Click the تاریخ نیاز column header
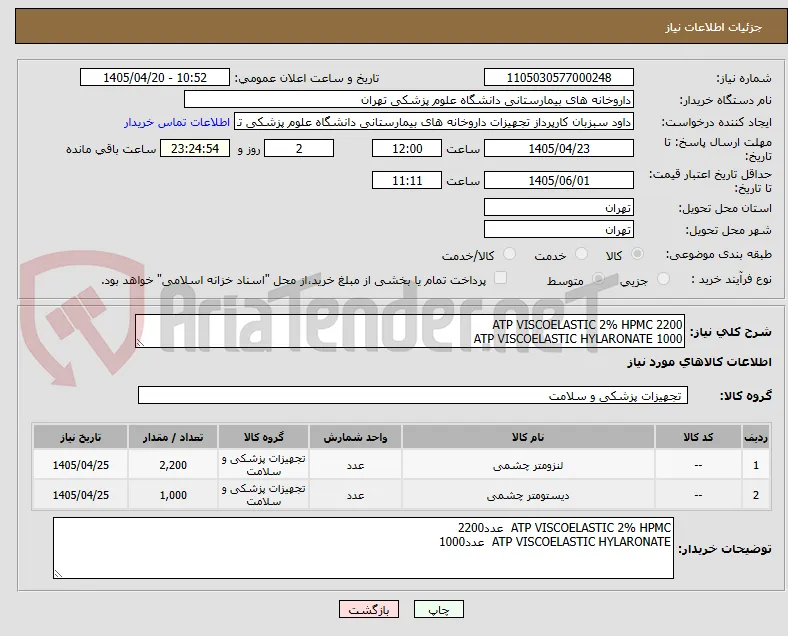788x636 pixels. 80,437
